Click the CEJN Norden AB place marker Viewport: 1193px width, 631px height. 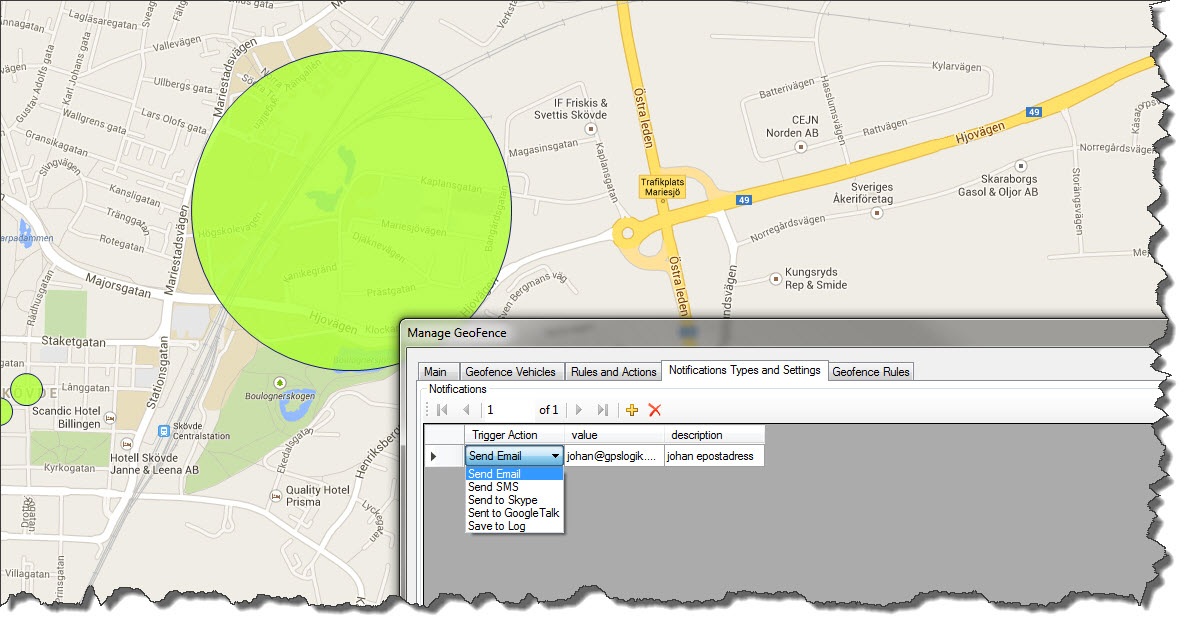tap(800, 147)
